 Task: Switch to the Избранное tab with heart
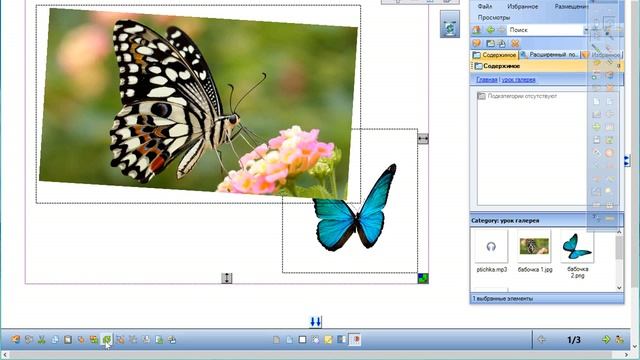(602, 55)
